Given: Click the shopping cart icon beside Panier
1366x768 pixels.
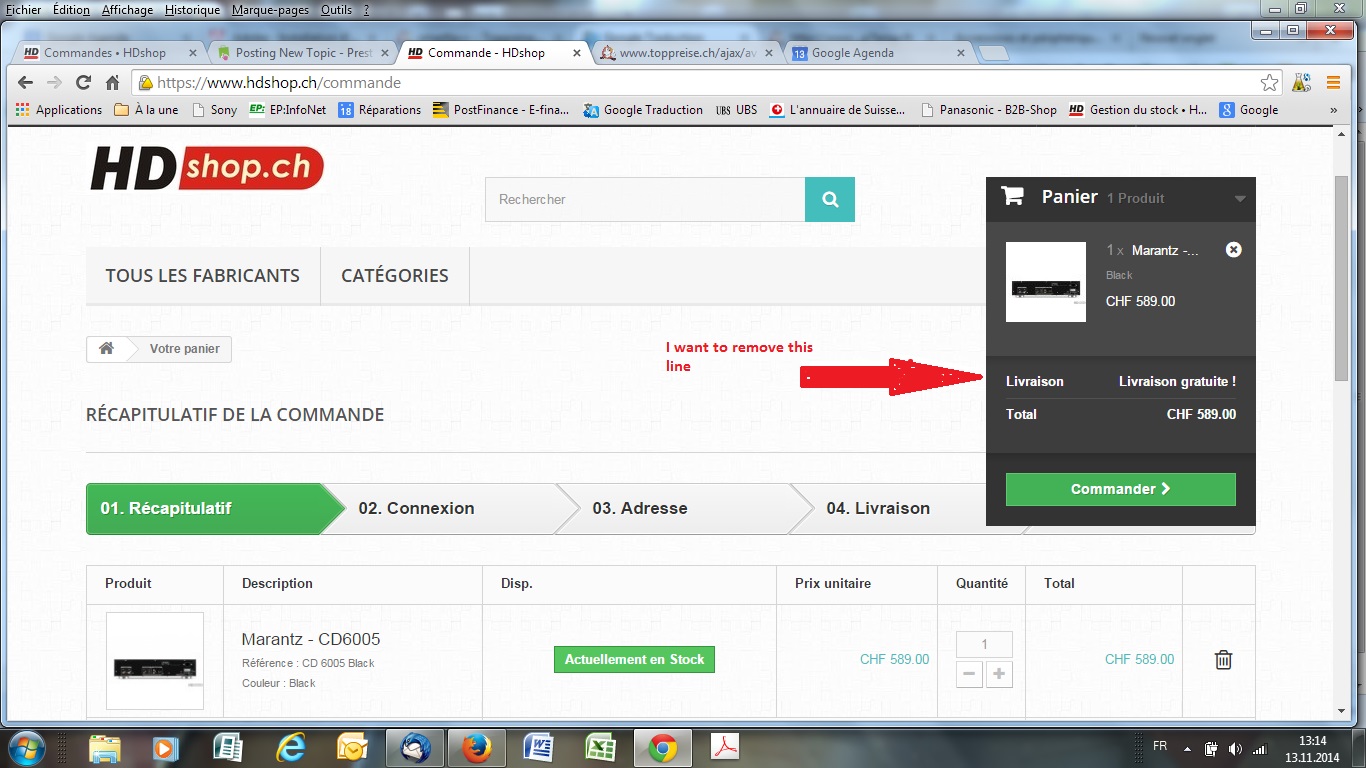Looking at the screenshot, I should coord(1013,197).
